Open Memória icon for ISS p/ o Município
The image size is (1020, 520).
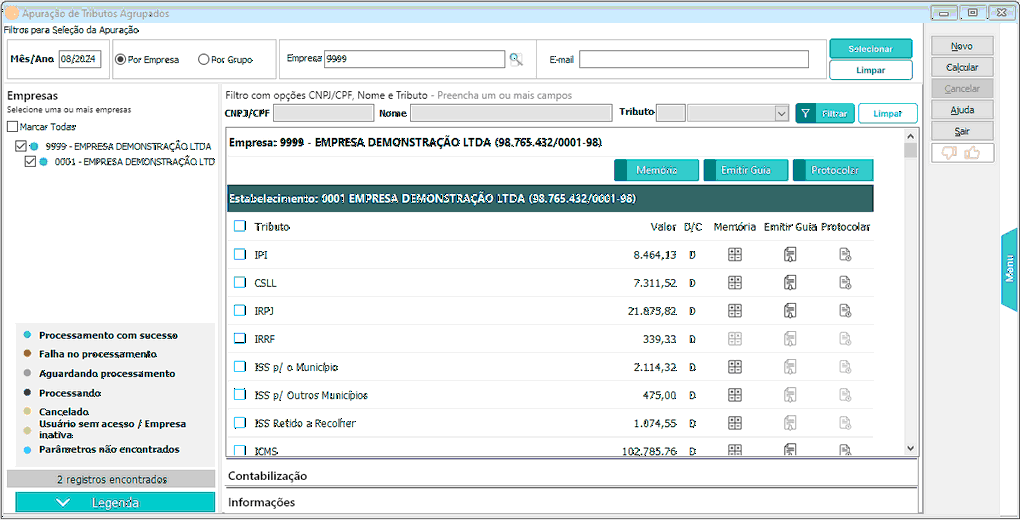coord(735,367)
